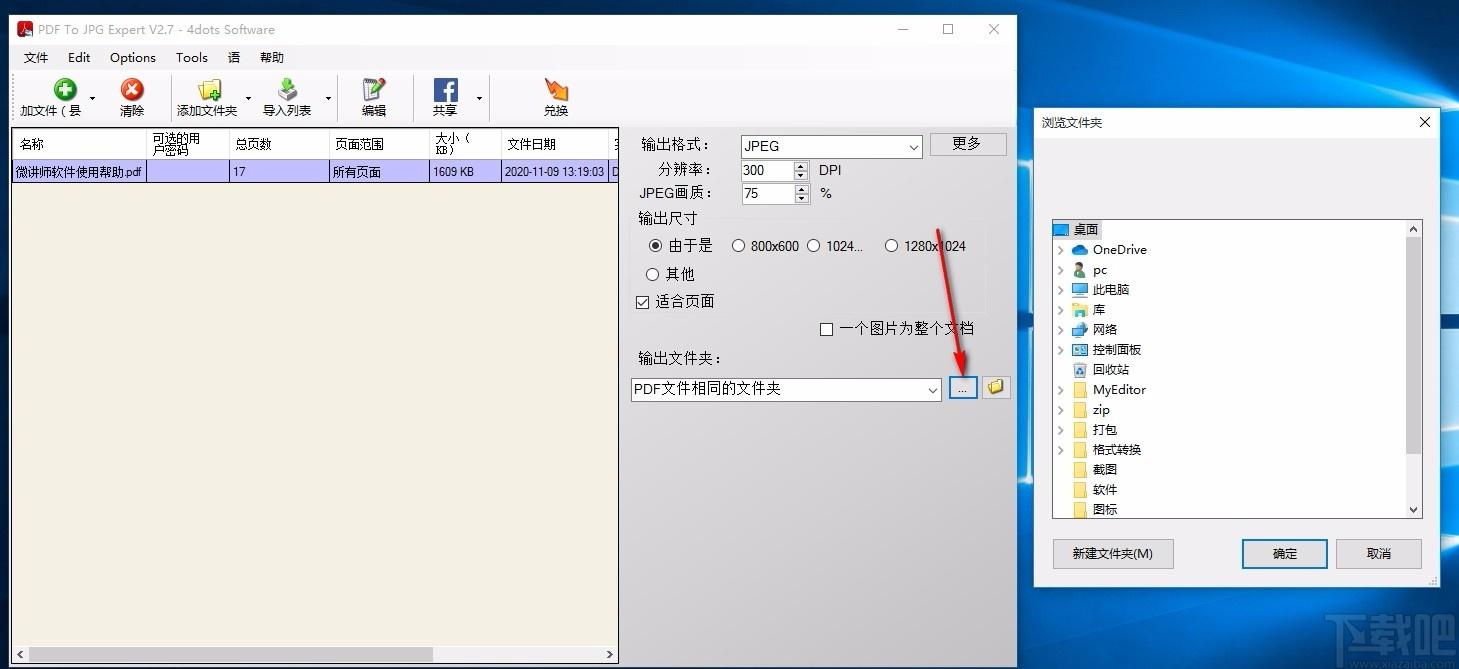Select the 截图 folder in tree

[x=1094, y=470]
